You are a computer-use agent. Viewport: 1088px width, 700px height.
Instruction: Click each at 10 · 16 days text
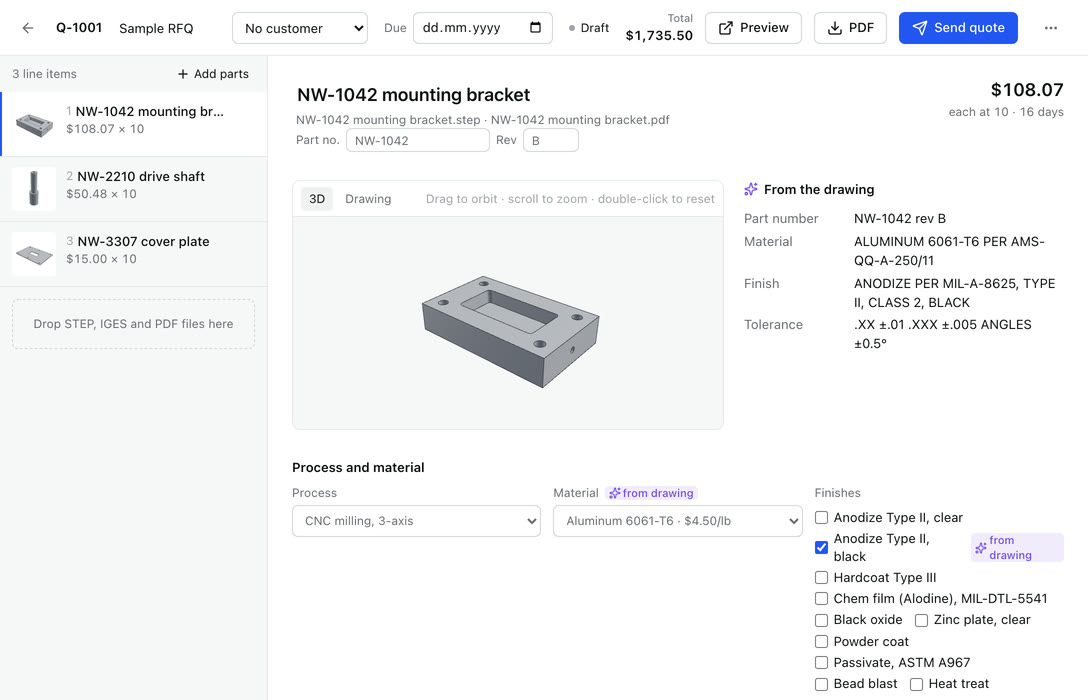1006,112
